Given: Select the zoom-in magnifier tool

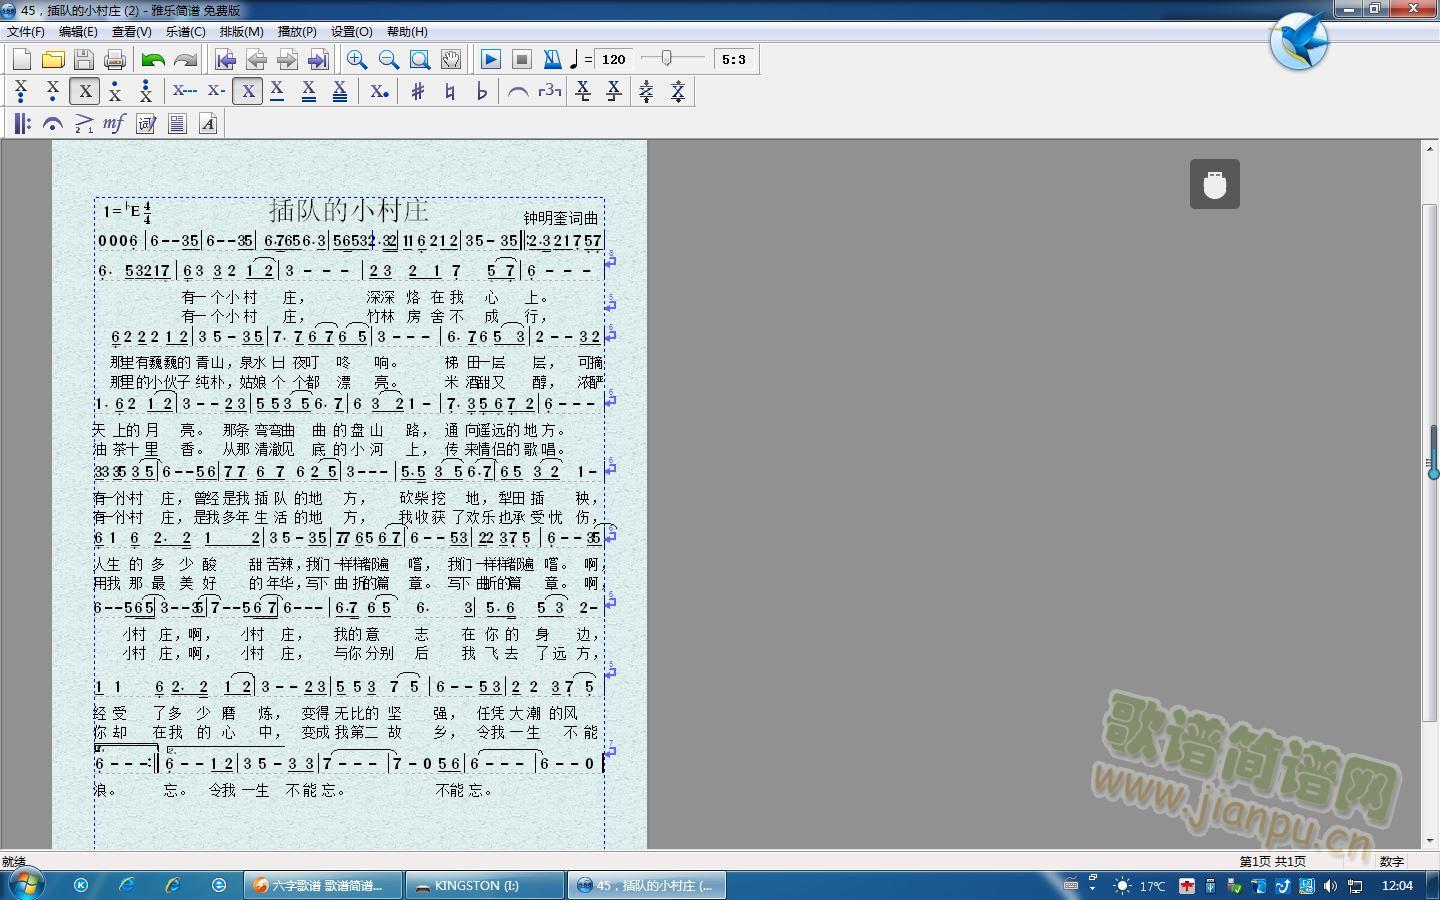Looking at the screenshot, I should pyautogui.click(x=357, y=59).
